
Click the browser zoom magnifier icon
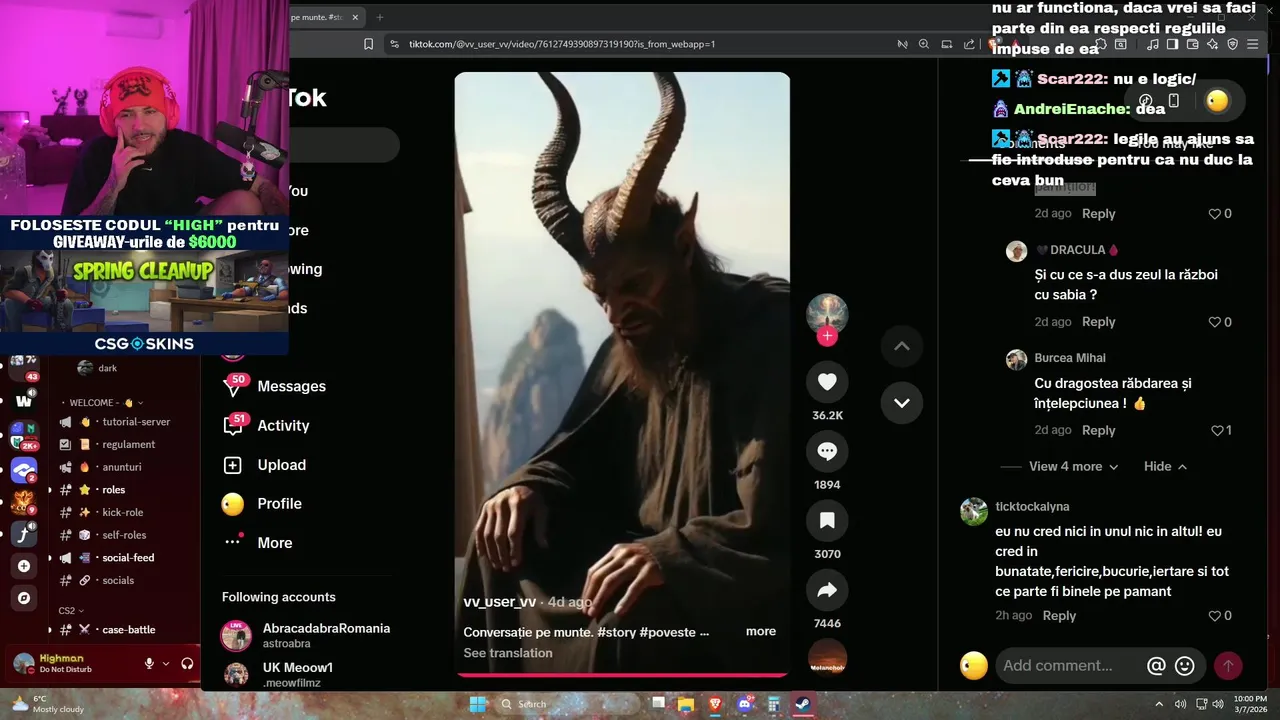(924, 44)
